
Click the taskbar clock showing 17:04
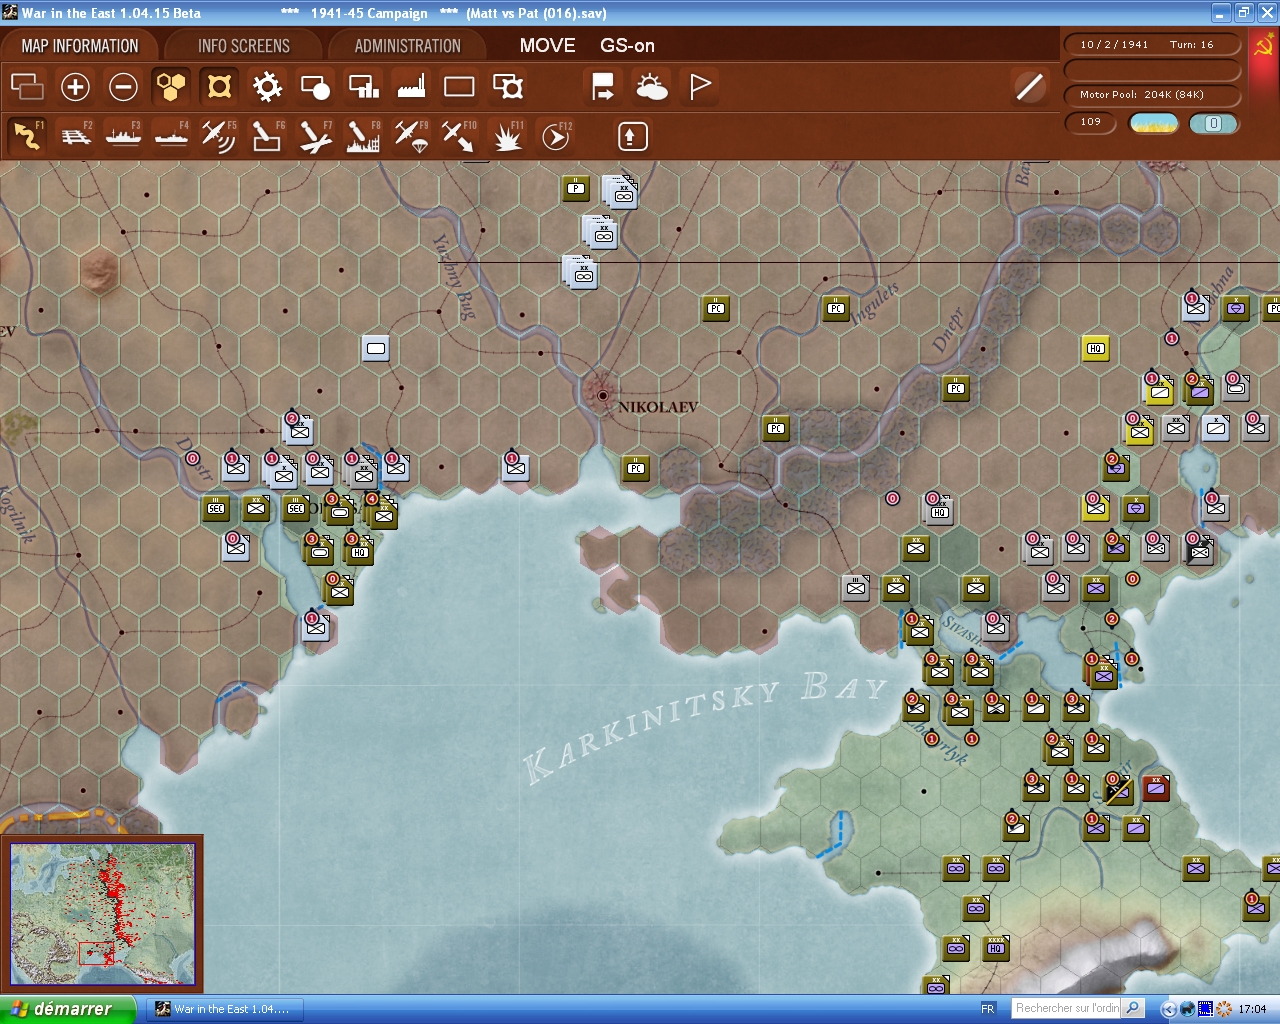[x=1252, y=1009]
